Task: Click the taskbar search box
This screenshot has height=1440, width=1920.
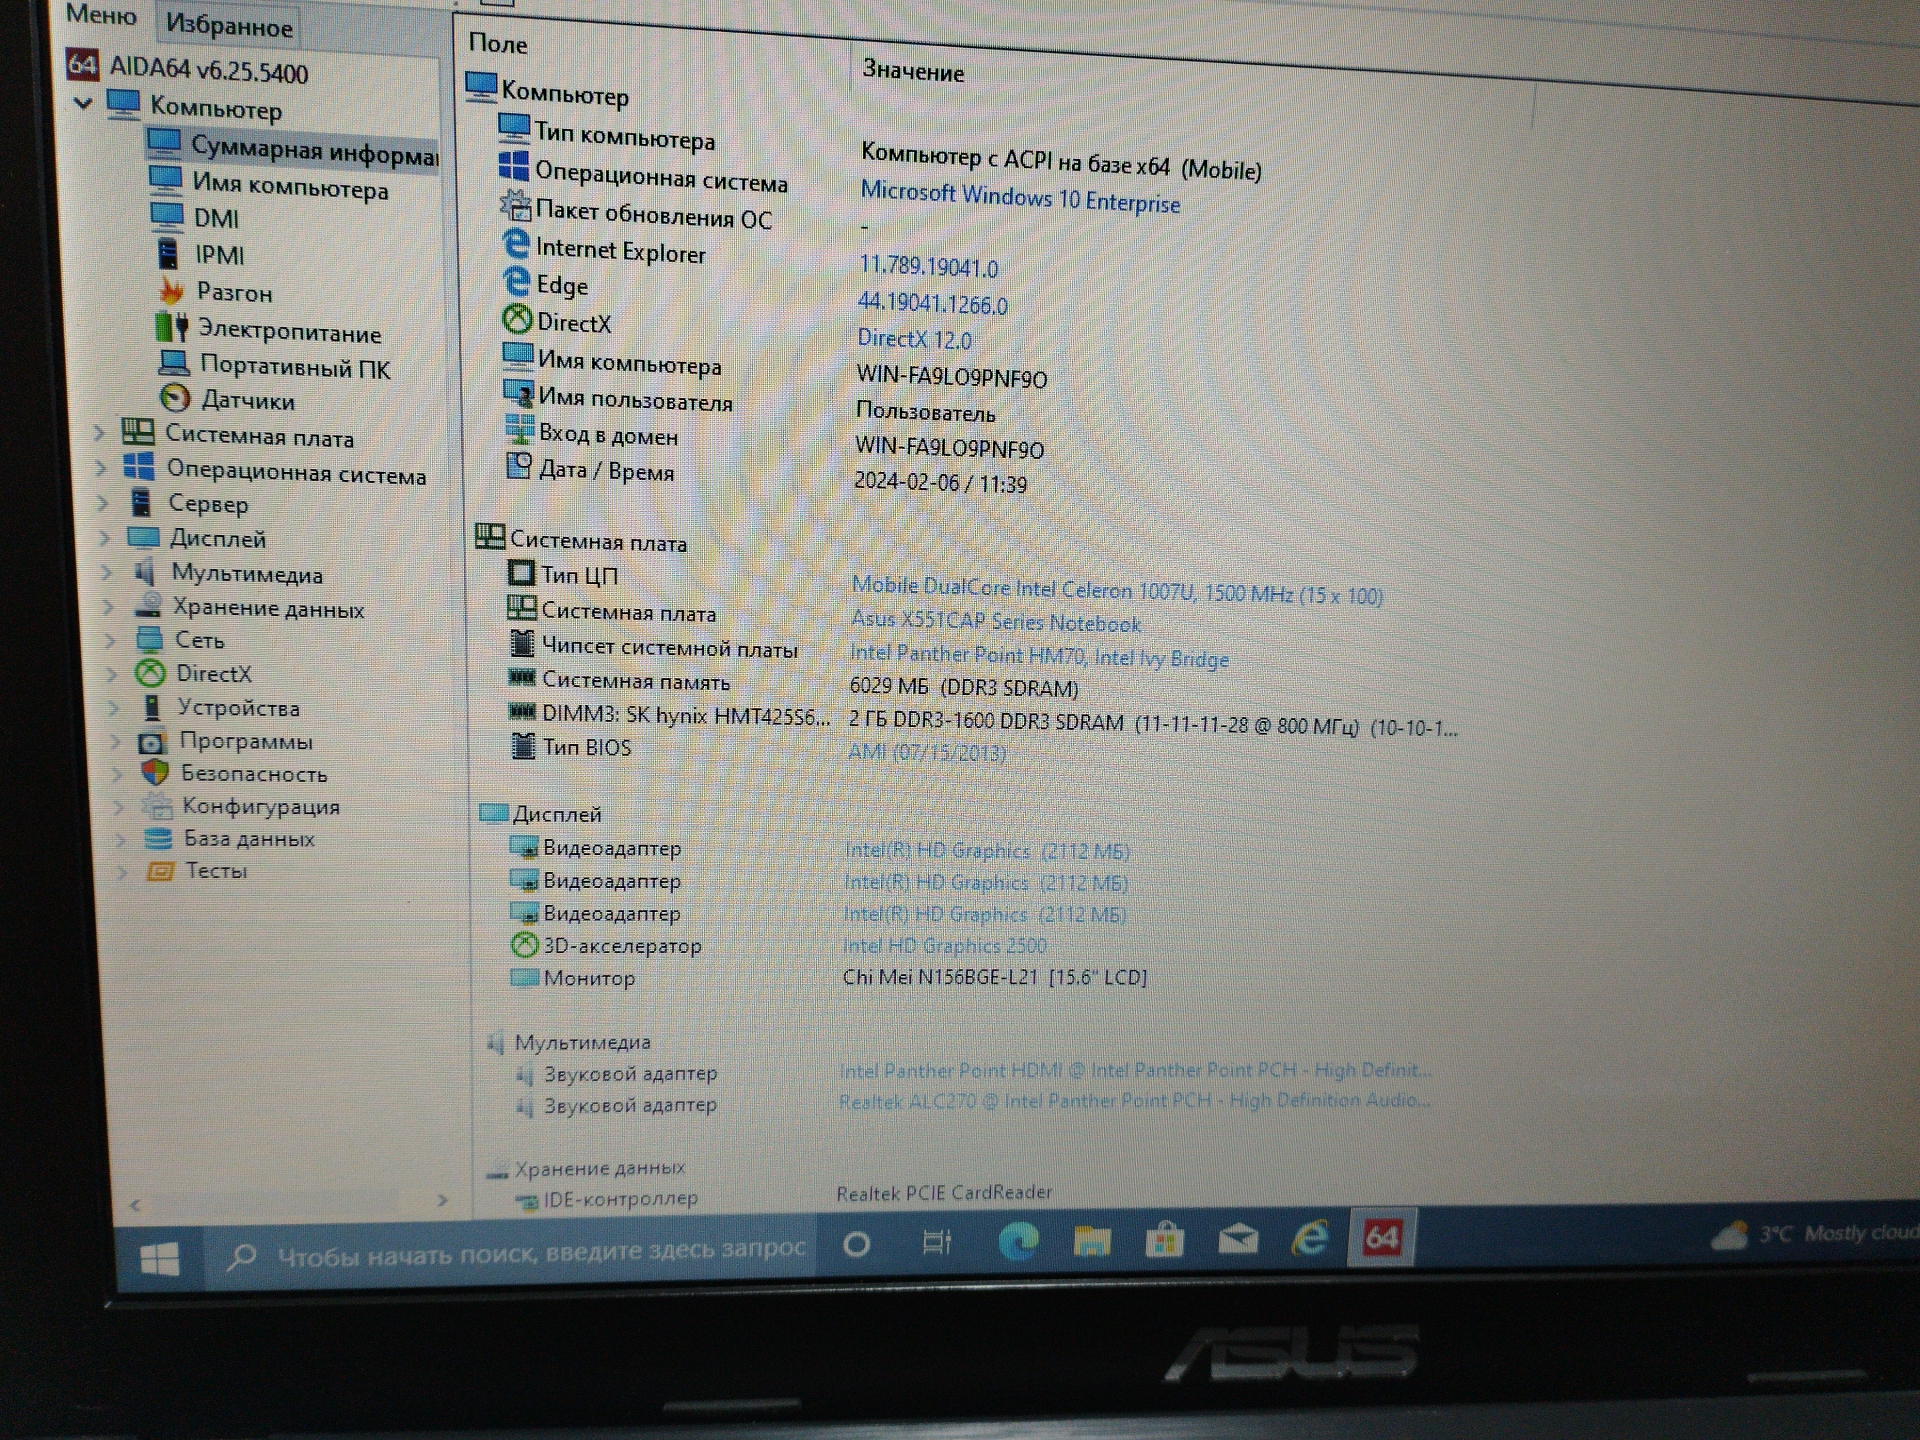Action: [513, 1252]
